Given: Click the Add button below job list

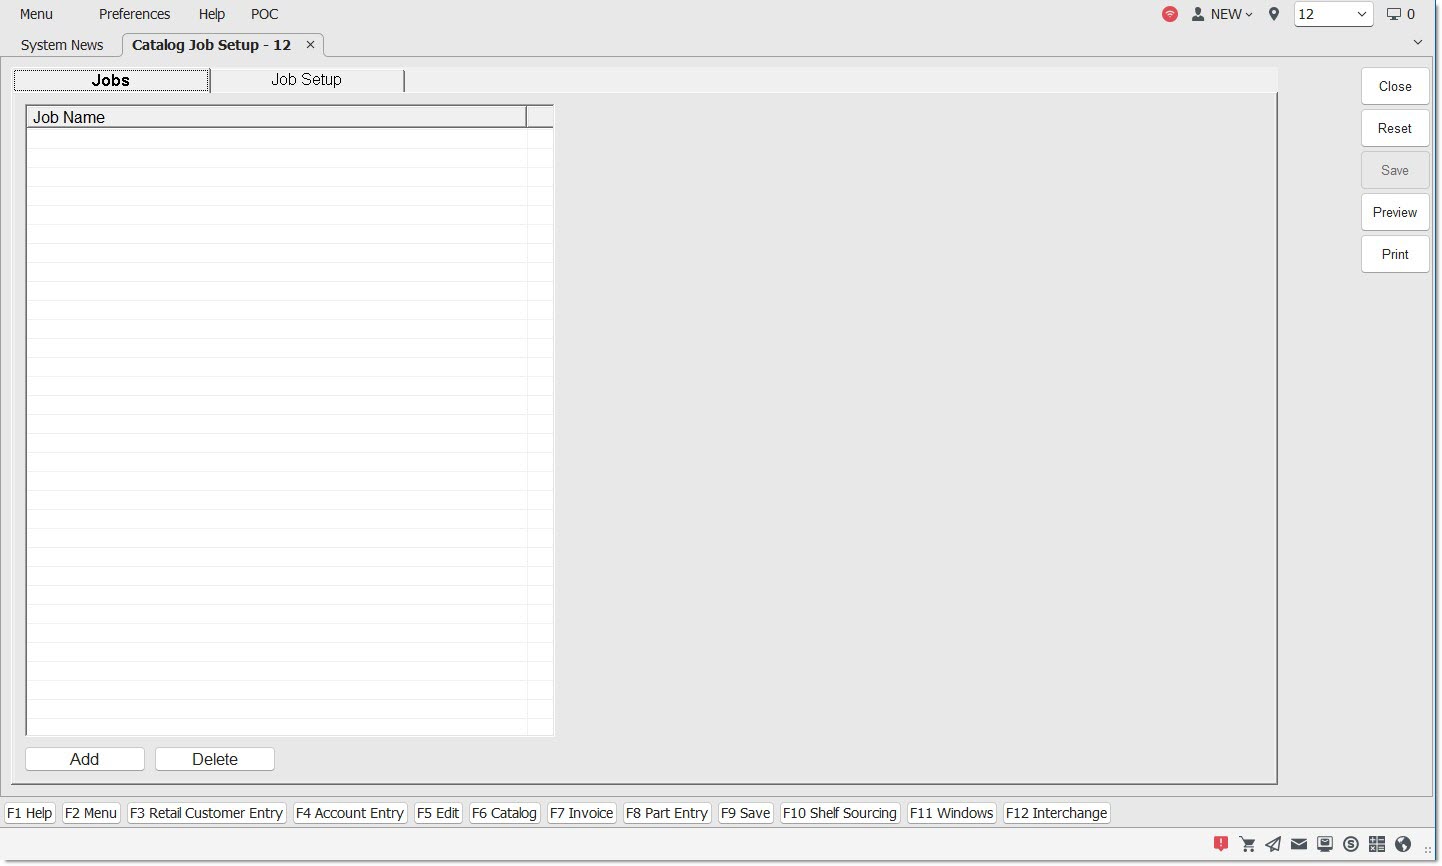Looking at the screenshot, I should tap(85, 759).
